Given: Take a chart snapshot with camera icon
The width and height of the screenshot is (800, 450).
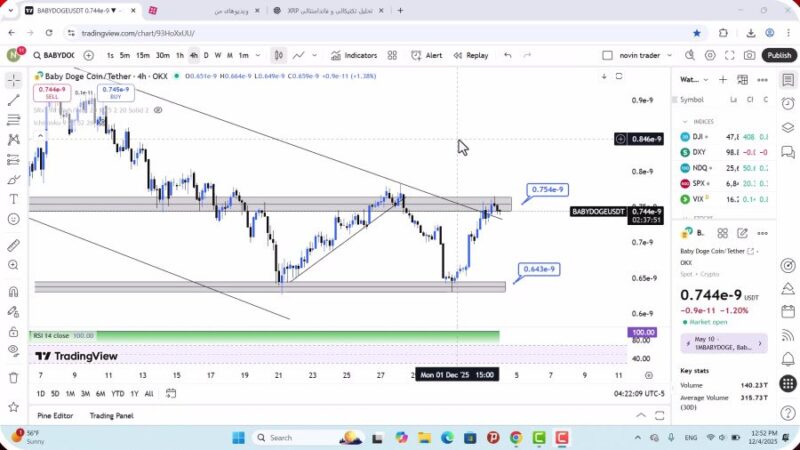Looking at the screenshot, I should tap(750, 55).
